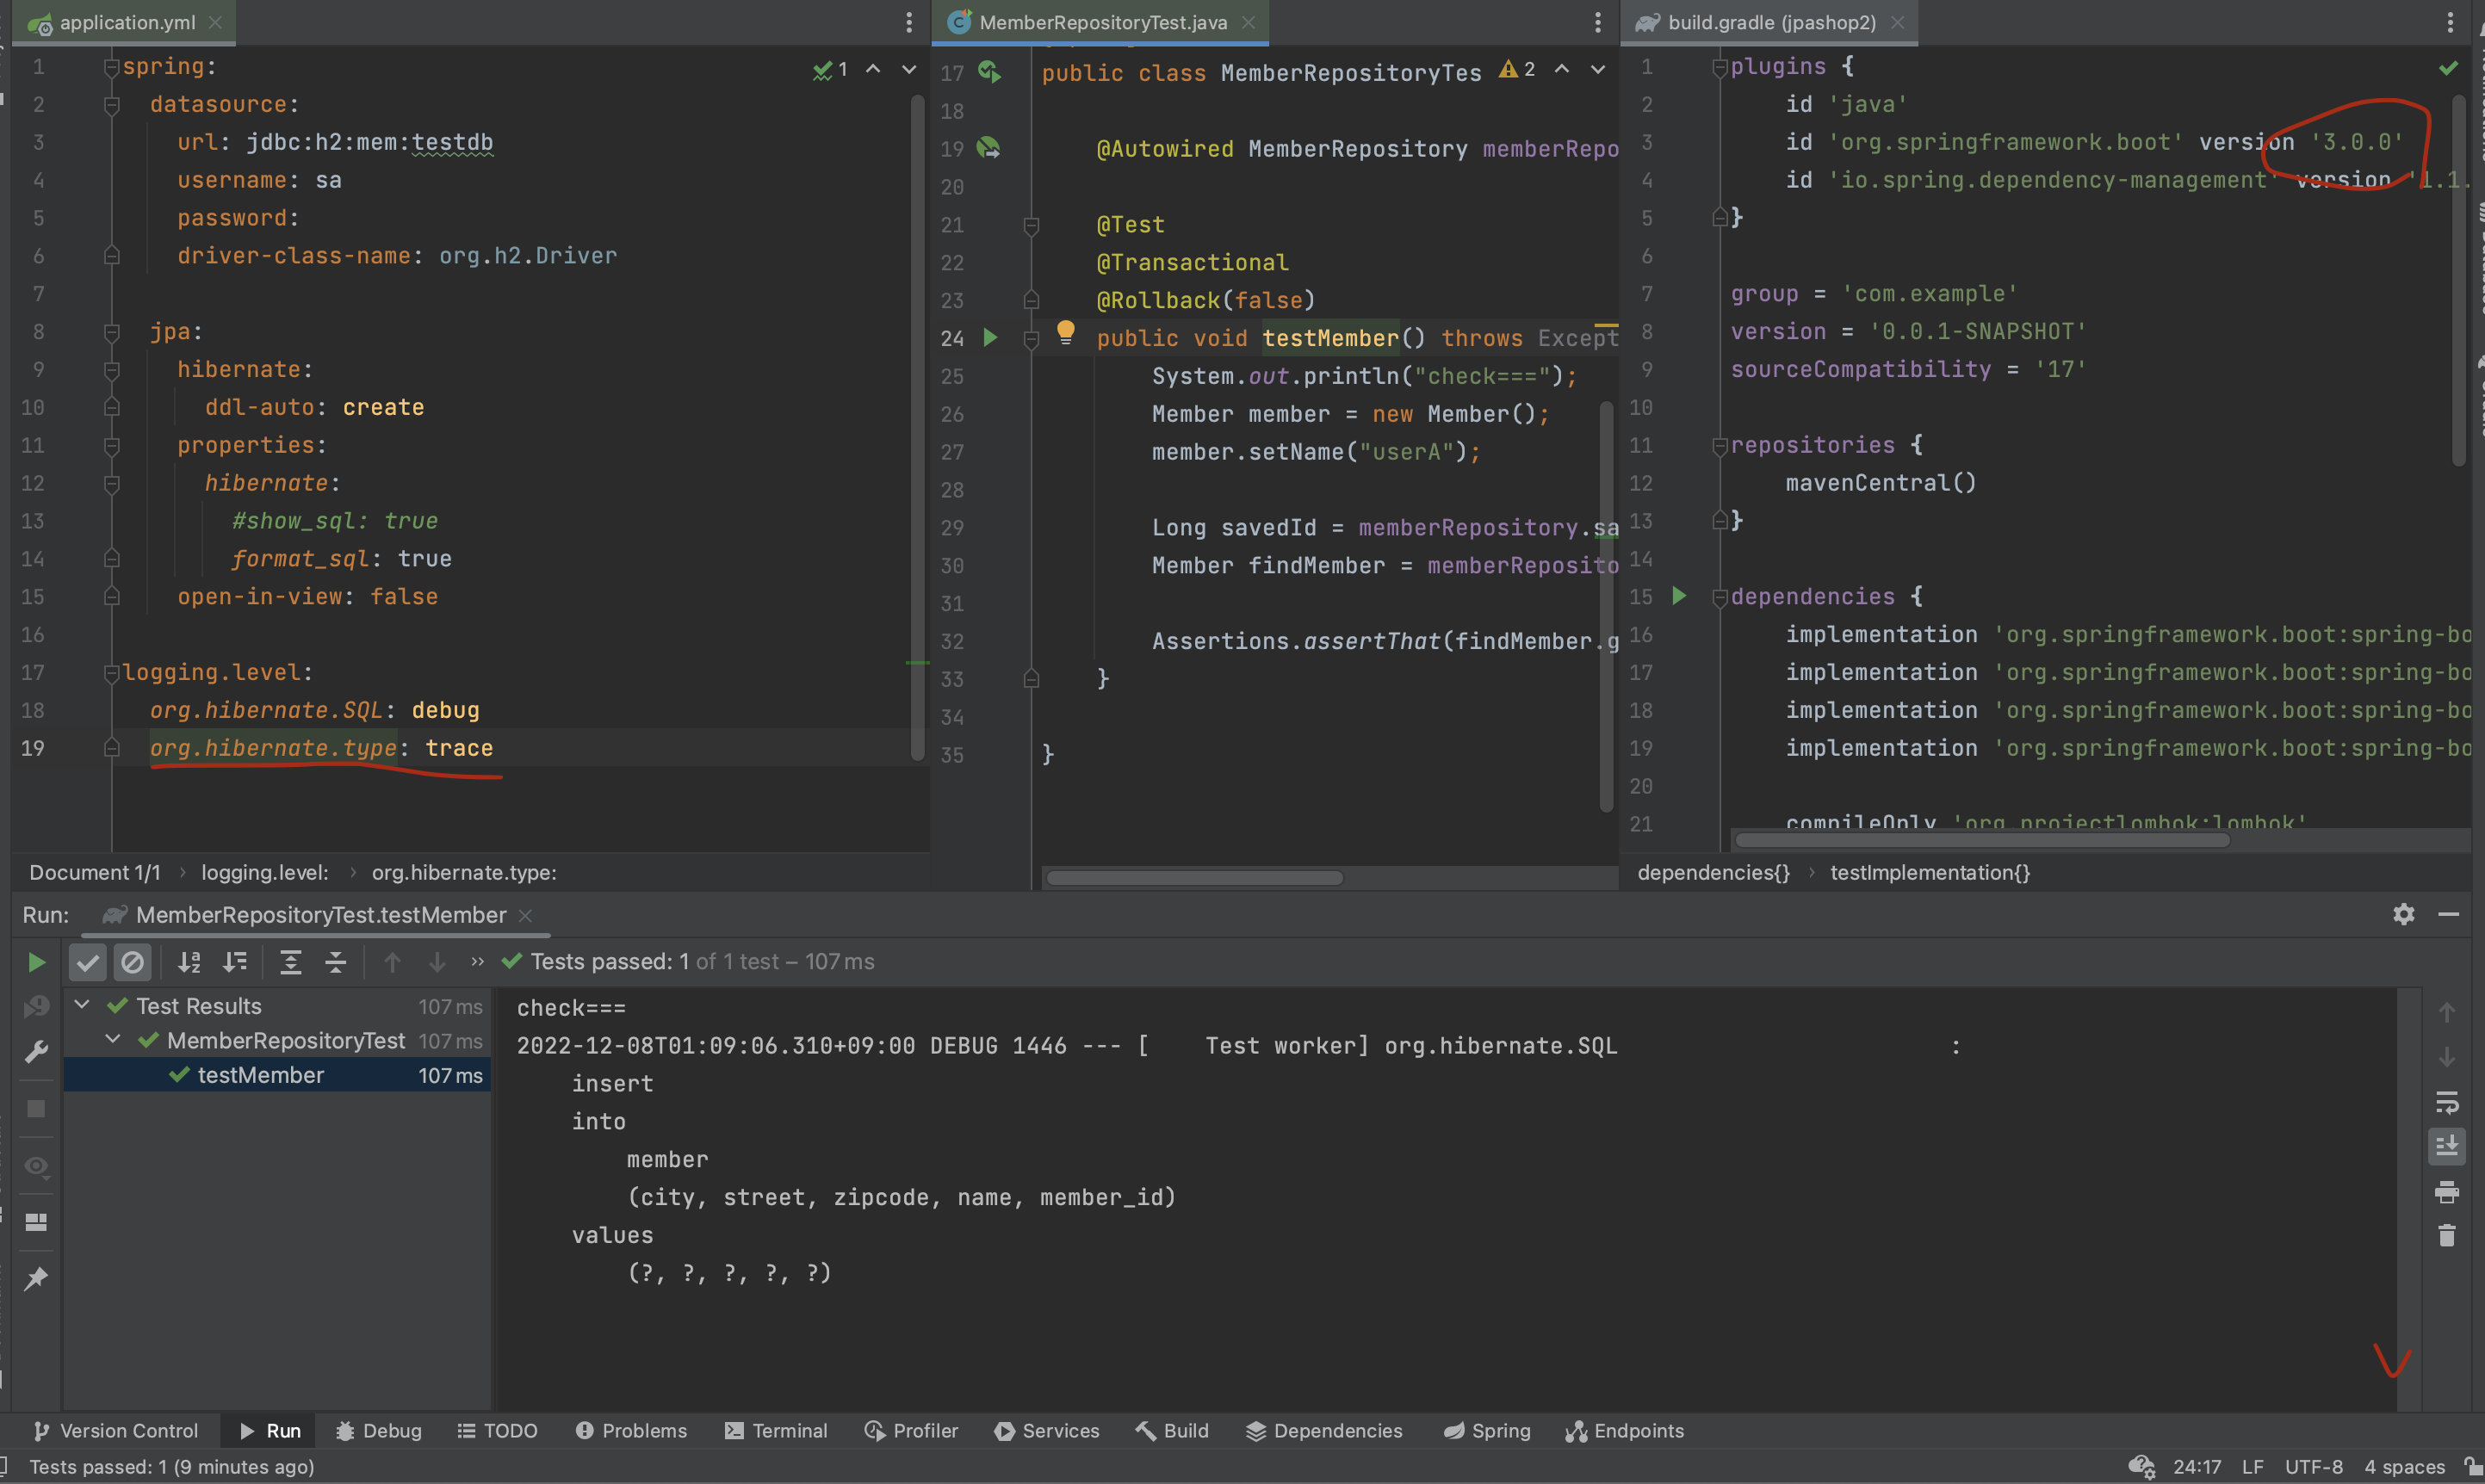Click the print console output icon

pos(2446,1191)
